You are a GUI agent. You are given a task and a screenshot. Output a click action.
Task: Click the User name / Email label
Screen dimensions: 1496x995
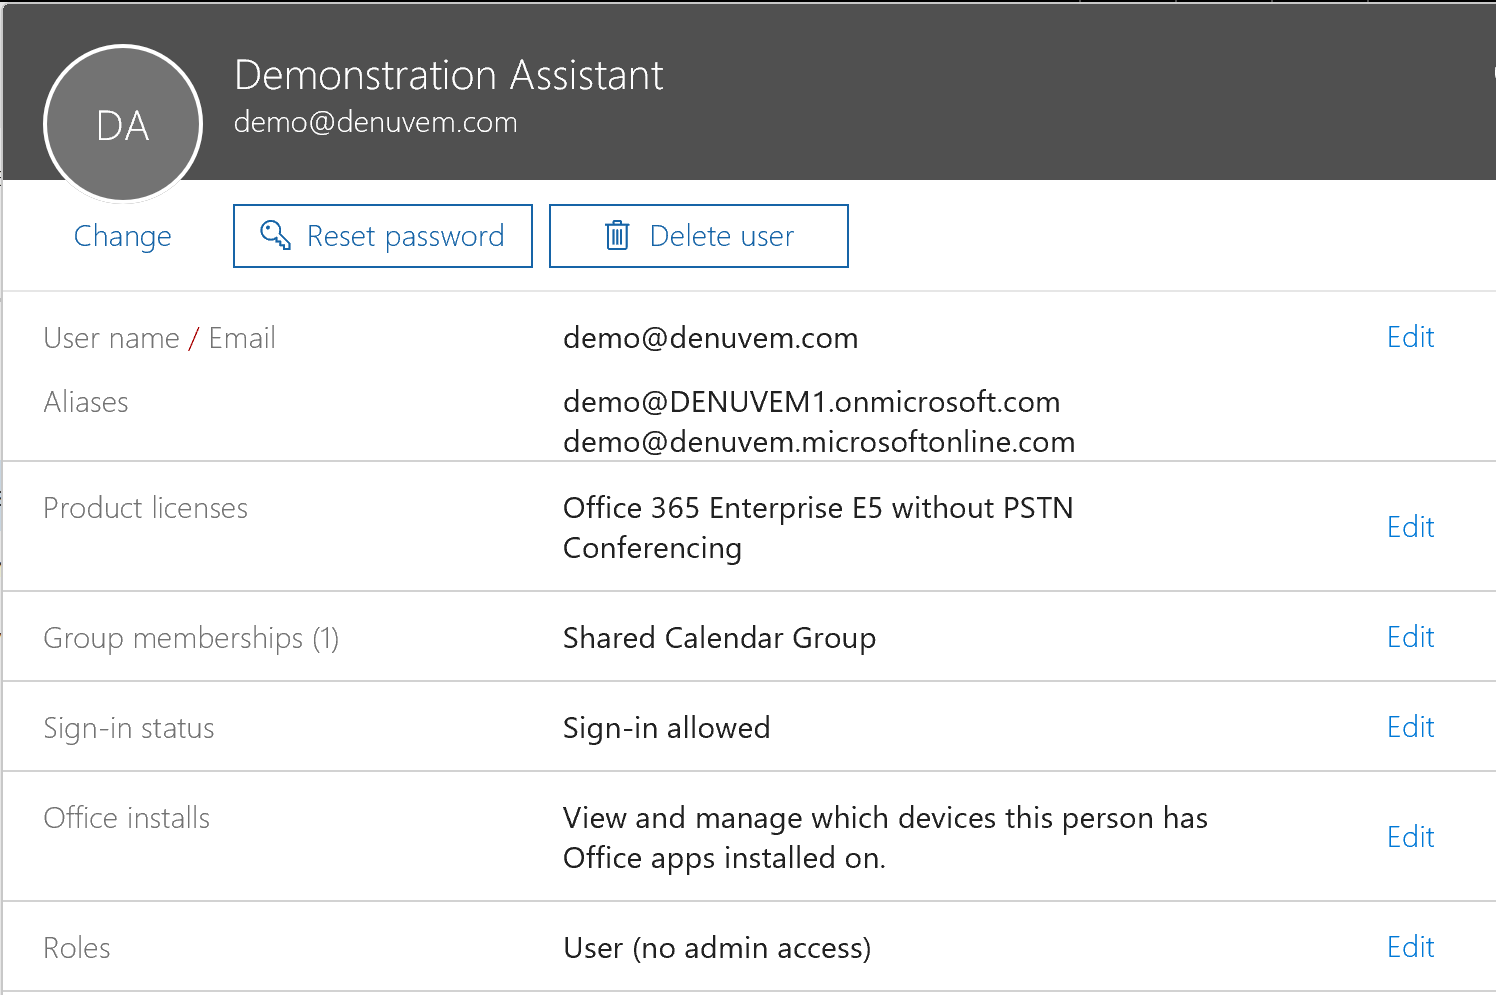coord(160,338)
